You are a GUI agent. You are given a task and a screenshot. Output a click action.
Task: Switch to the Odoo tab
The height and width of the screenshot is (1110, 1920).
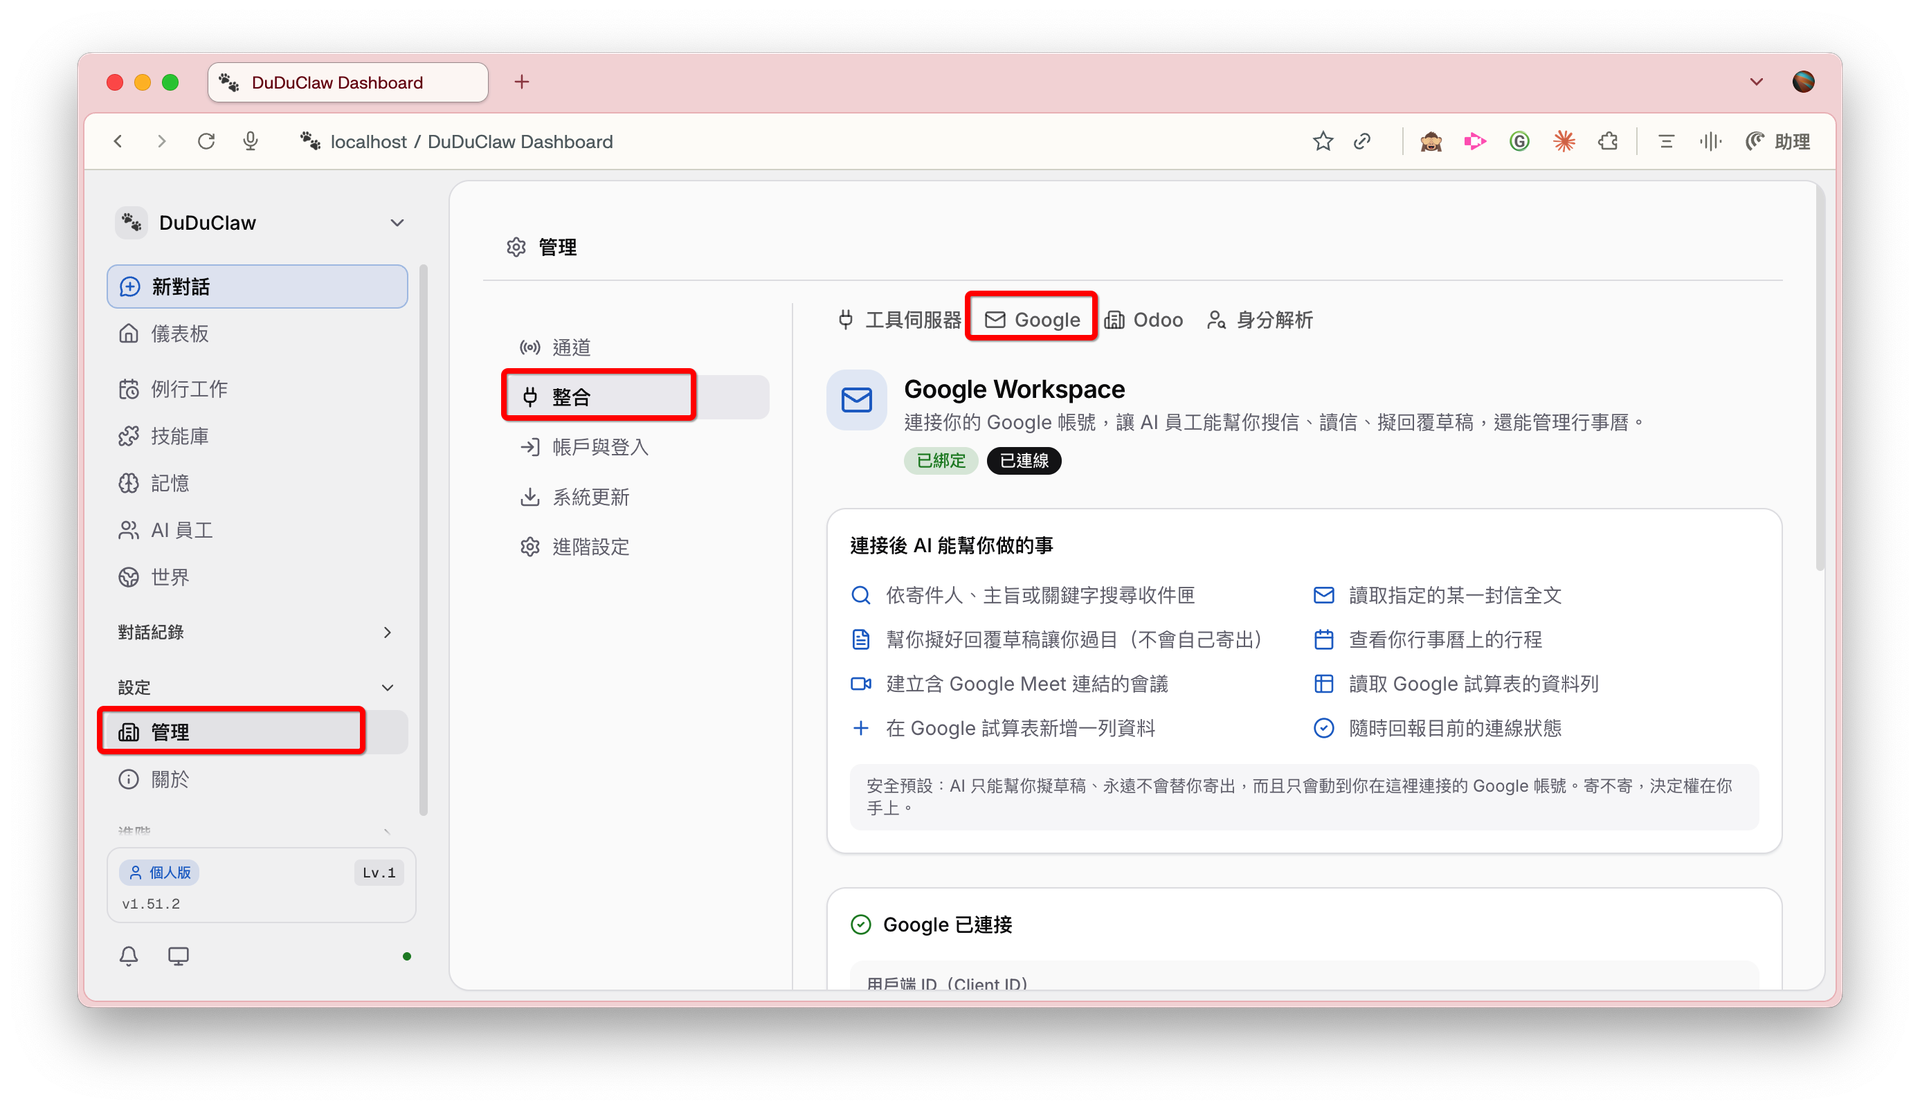pos(1144,320)
